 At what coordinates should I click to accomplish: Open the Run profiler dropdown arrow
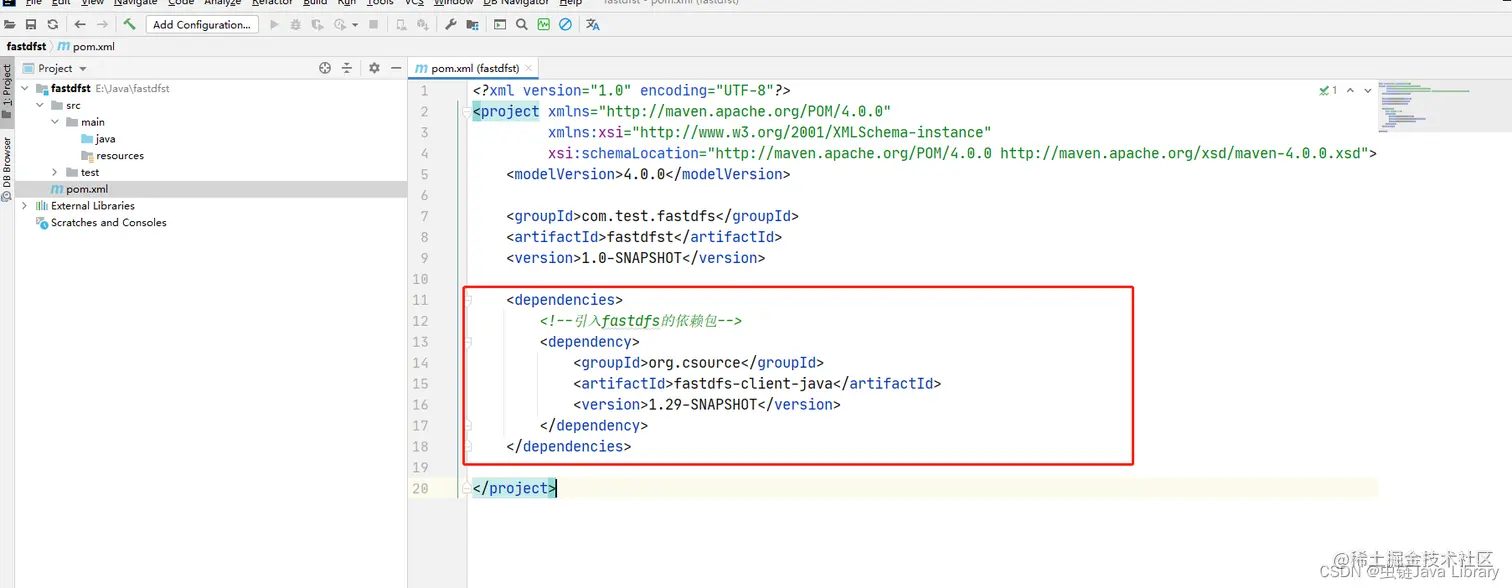click(x=355, y=24)
